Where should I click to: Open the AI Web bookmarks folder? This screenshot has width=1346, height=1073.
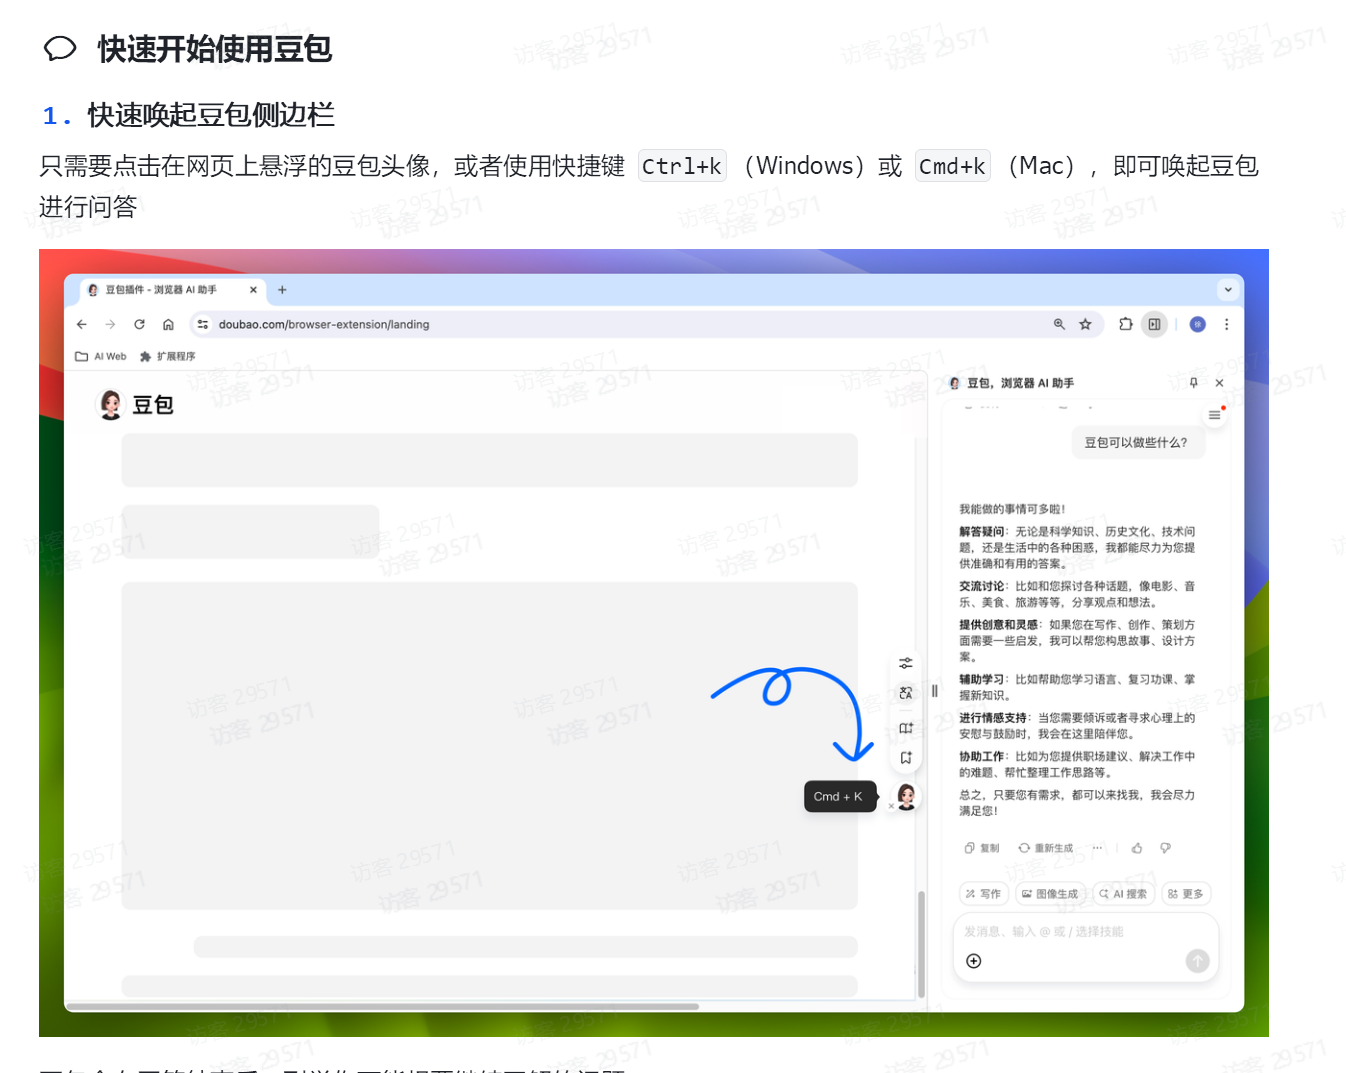[x=101, y=356]
